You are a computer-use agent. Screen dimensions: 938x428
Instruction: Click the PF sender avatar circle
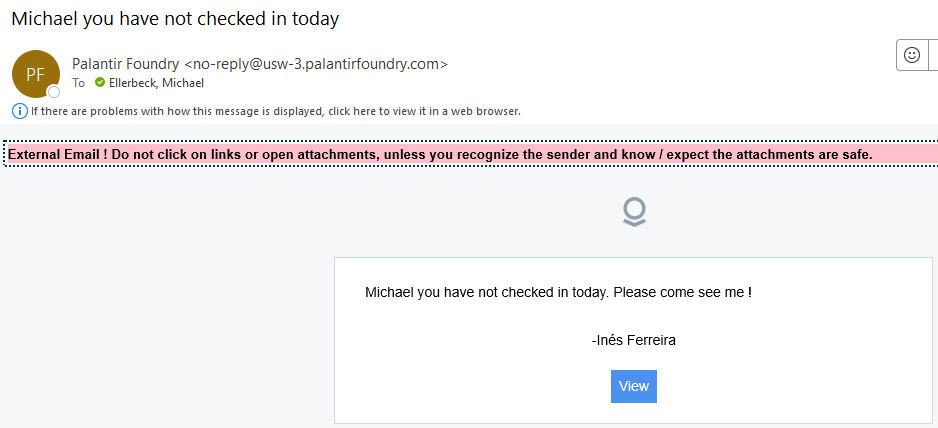36,74
